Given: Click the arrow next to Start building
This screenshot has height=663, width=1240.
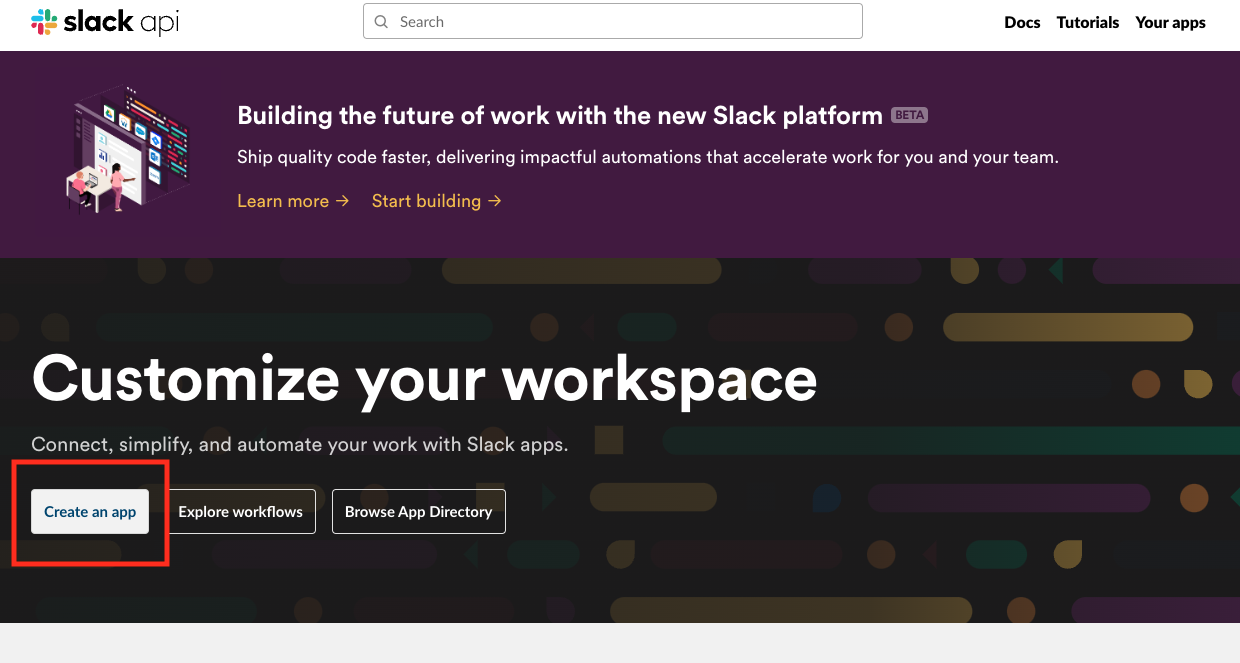Looking at the screenshot, I should click(496, 201).
